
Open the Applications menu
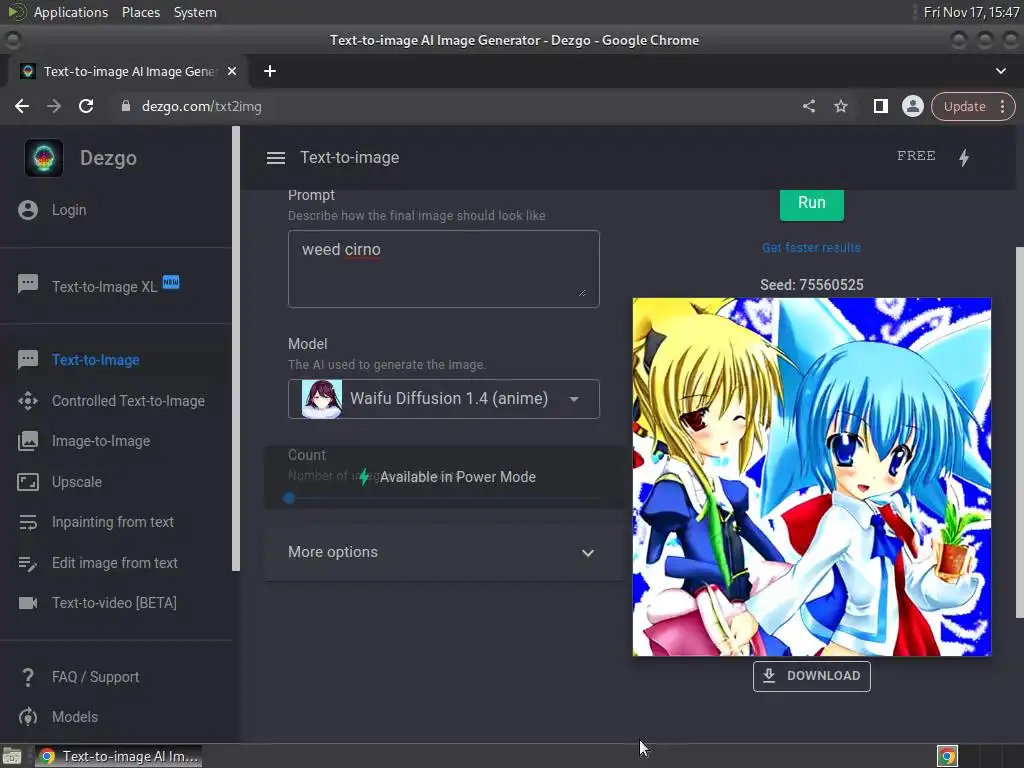71,12
